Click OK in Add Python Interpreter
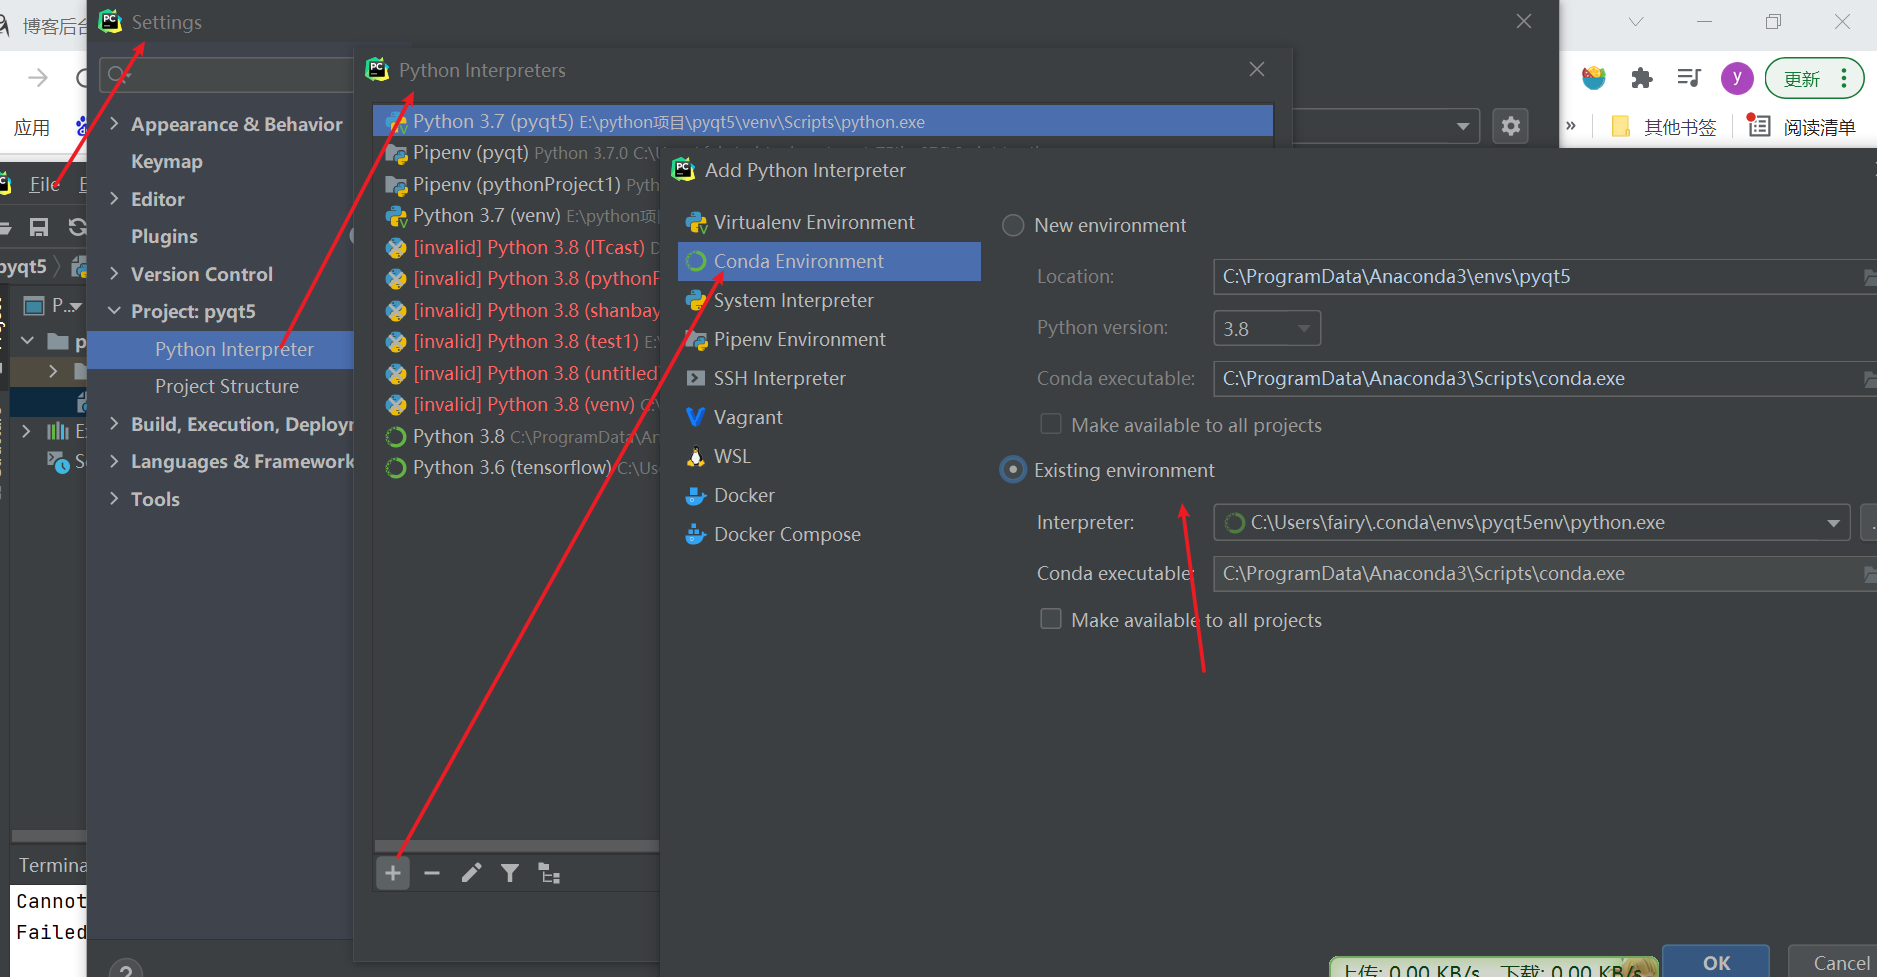The height and width of the screenshot is (977, 1877). [x=1716, y=962]
